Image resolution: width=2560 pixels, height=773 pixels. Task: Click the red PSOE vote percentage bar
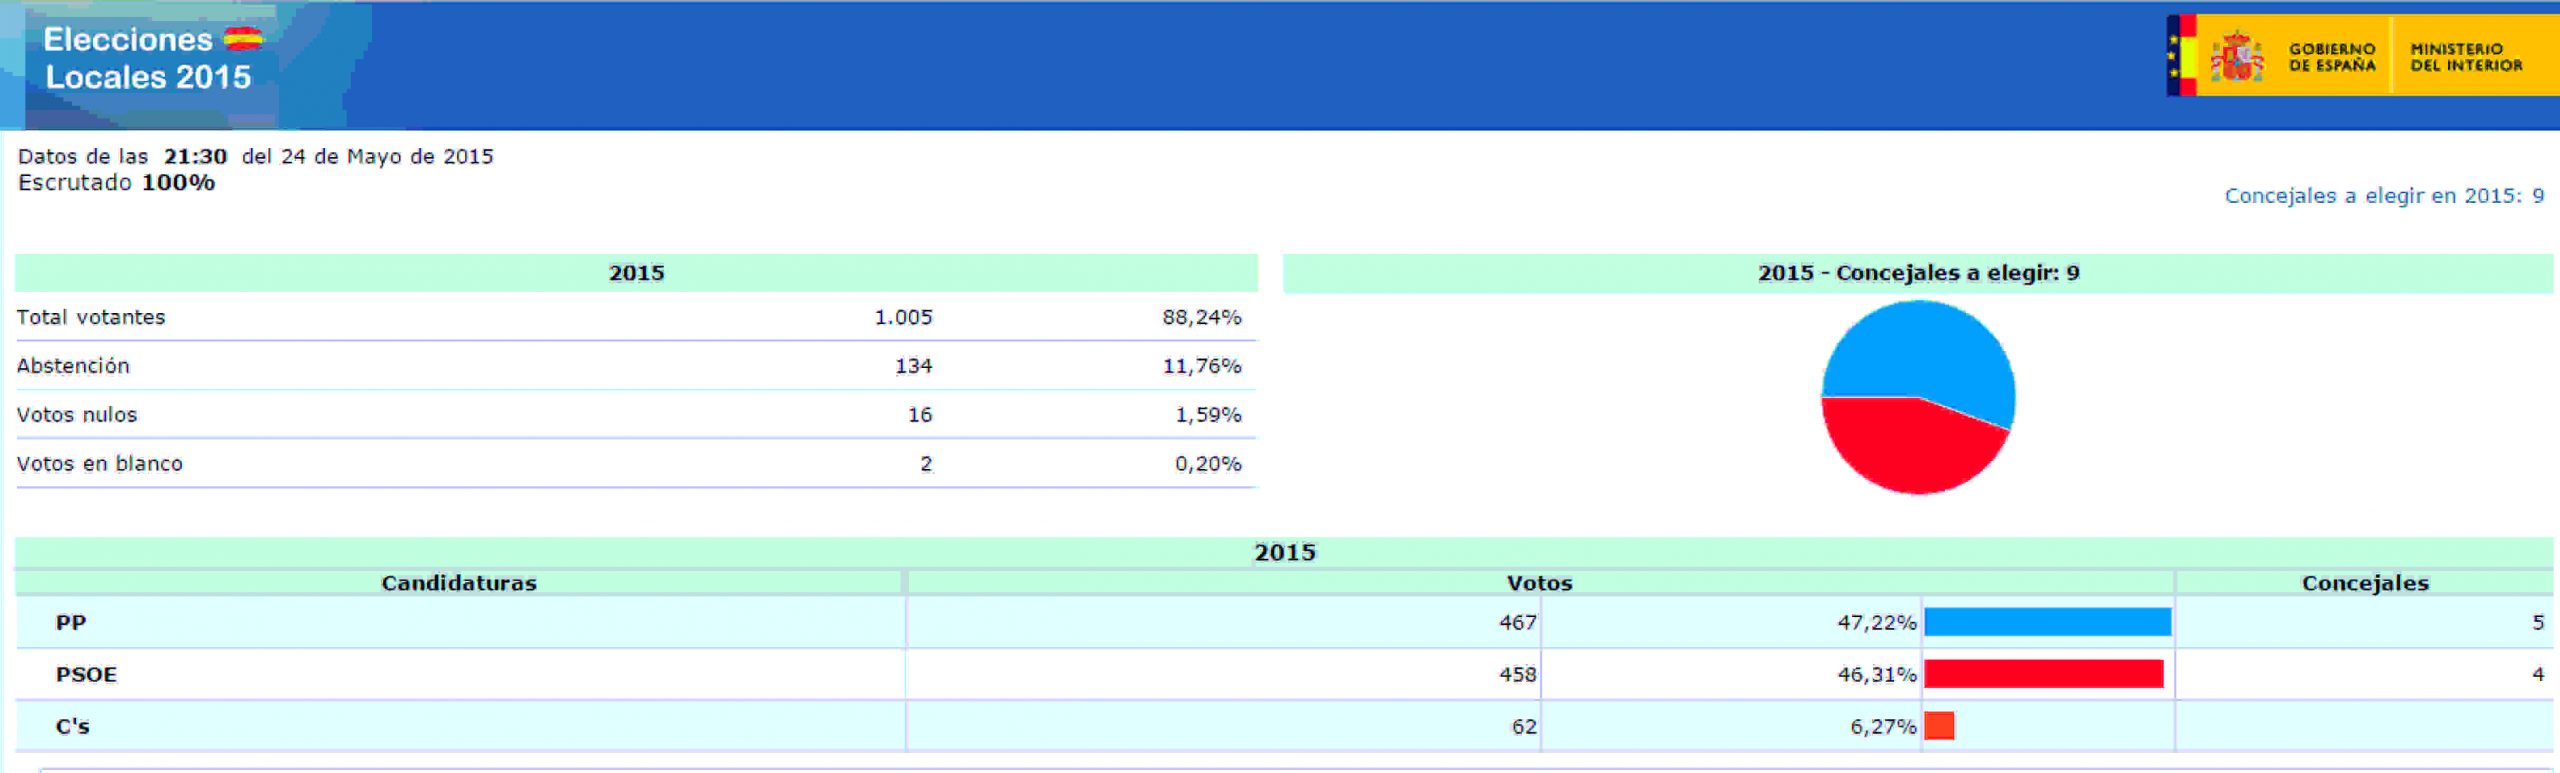tap(2043, 674)
